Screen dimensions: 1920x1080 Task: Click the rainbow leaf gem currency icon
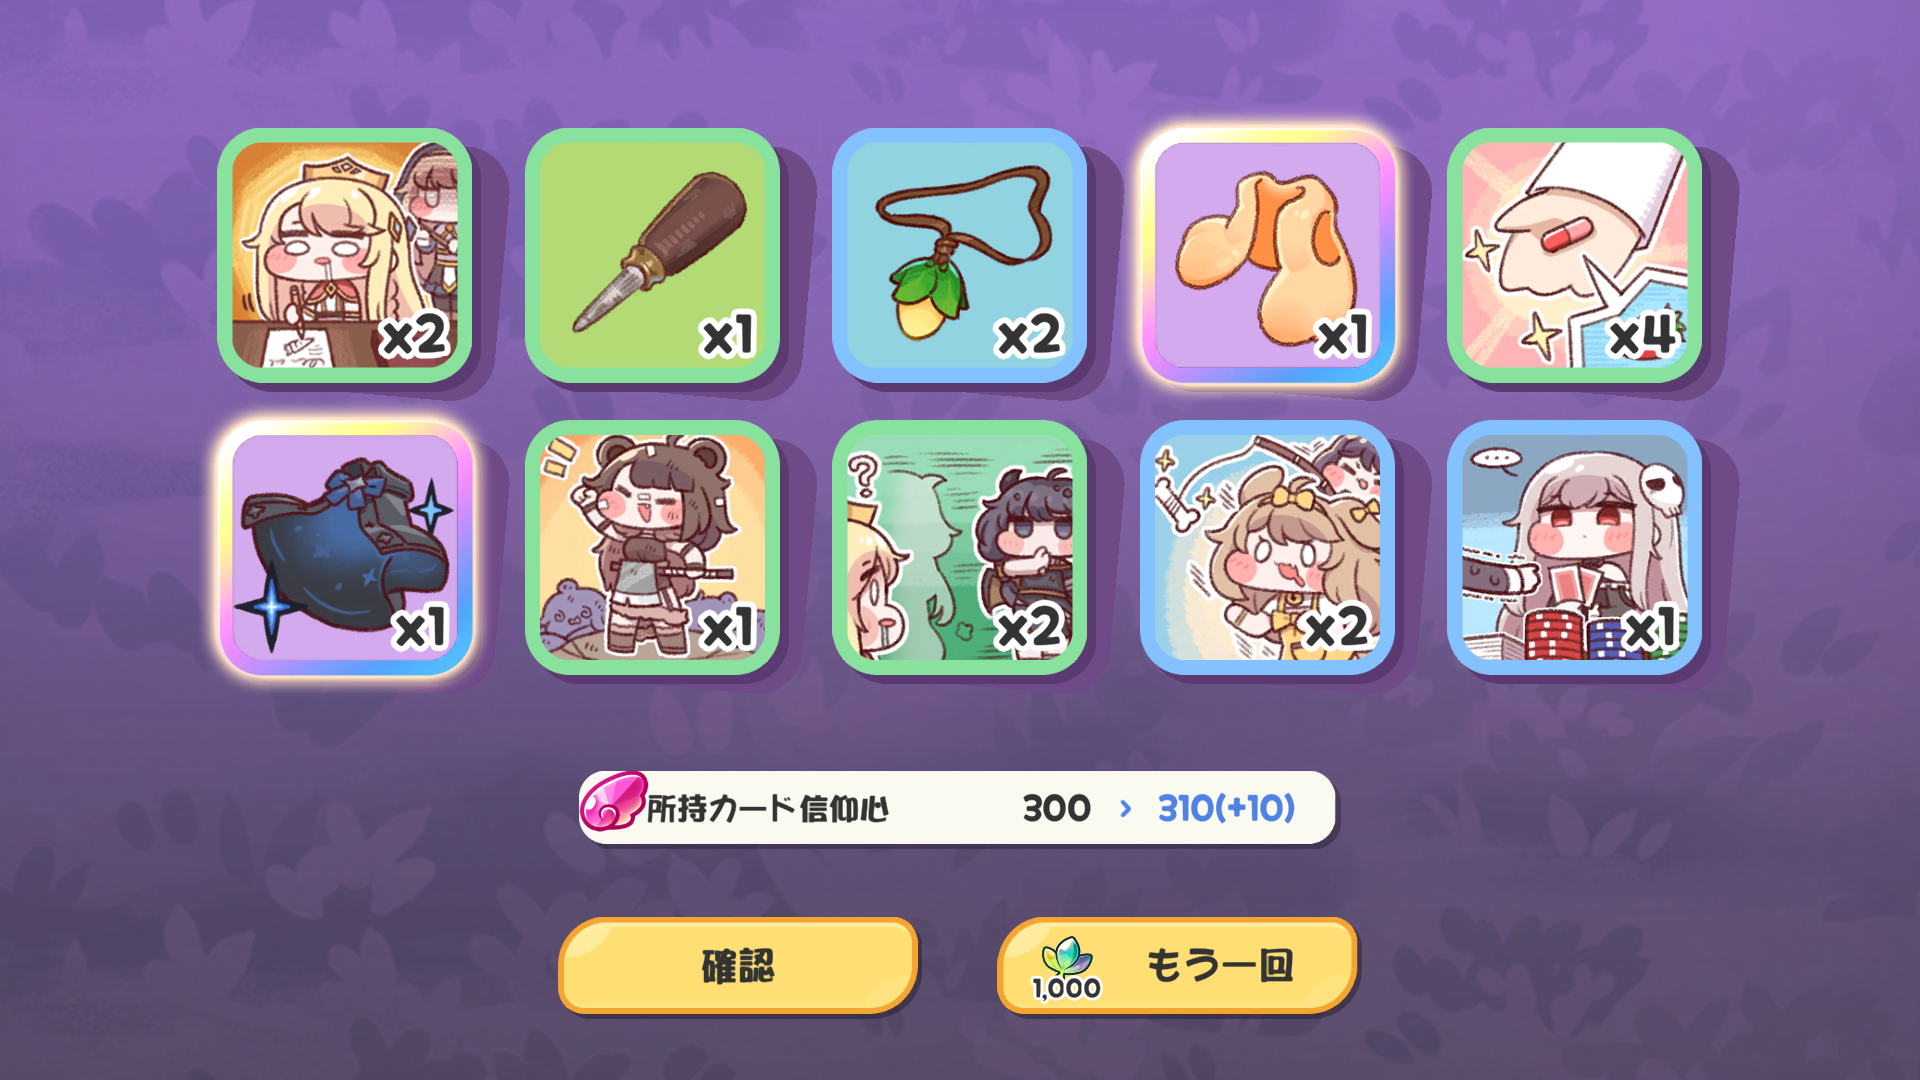tap(1066, 956)
